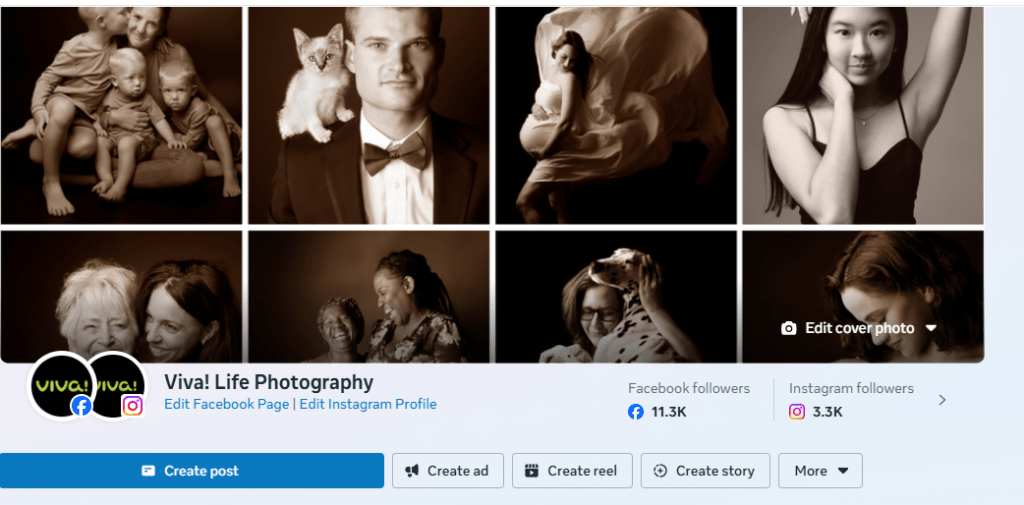Open the mother with three children photo
Viewport: 1024px width, 505px height.
tap(121, 114)
